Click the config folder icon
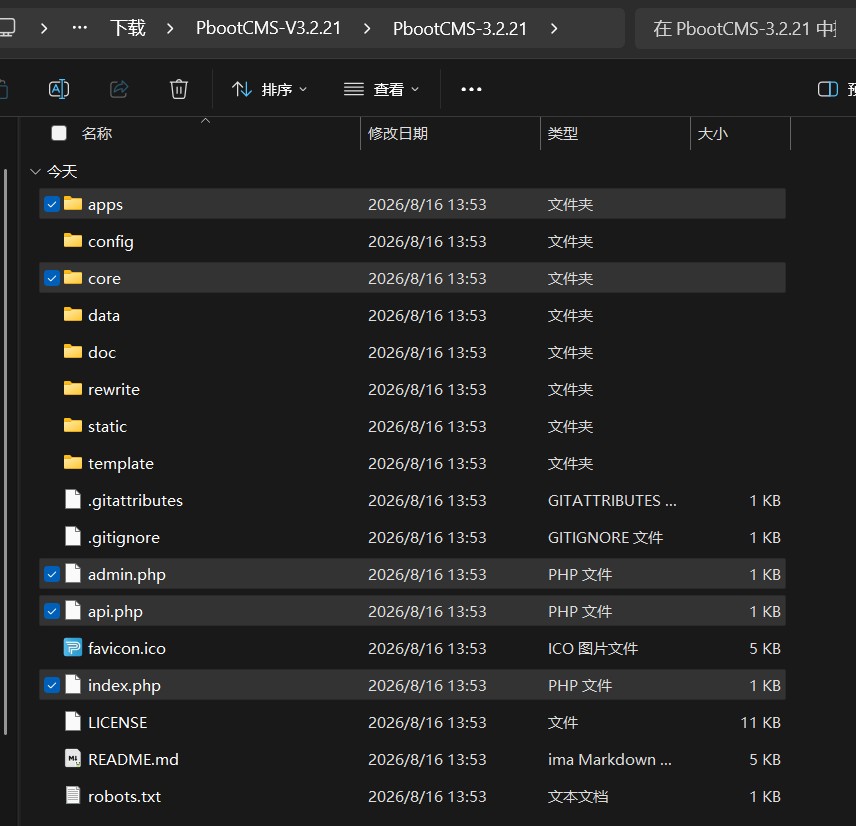Viewport: 856px width, 826px height. point(73,240)
